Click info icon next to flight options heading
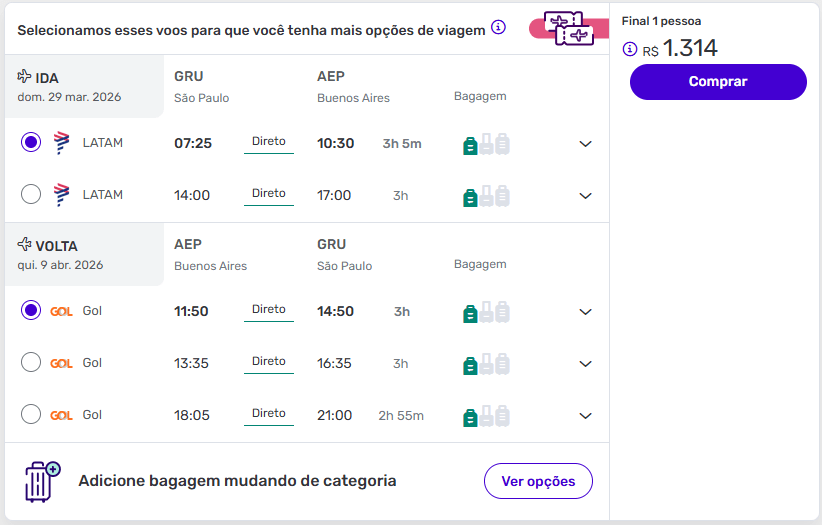Viewport: 822px width, 525px height. pyautogui.click(x=498, y=27)
